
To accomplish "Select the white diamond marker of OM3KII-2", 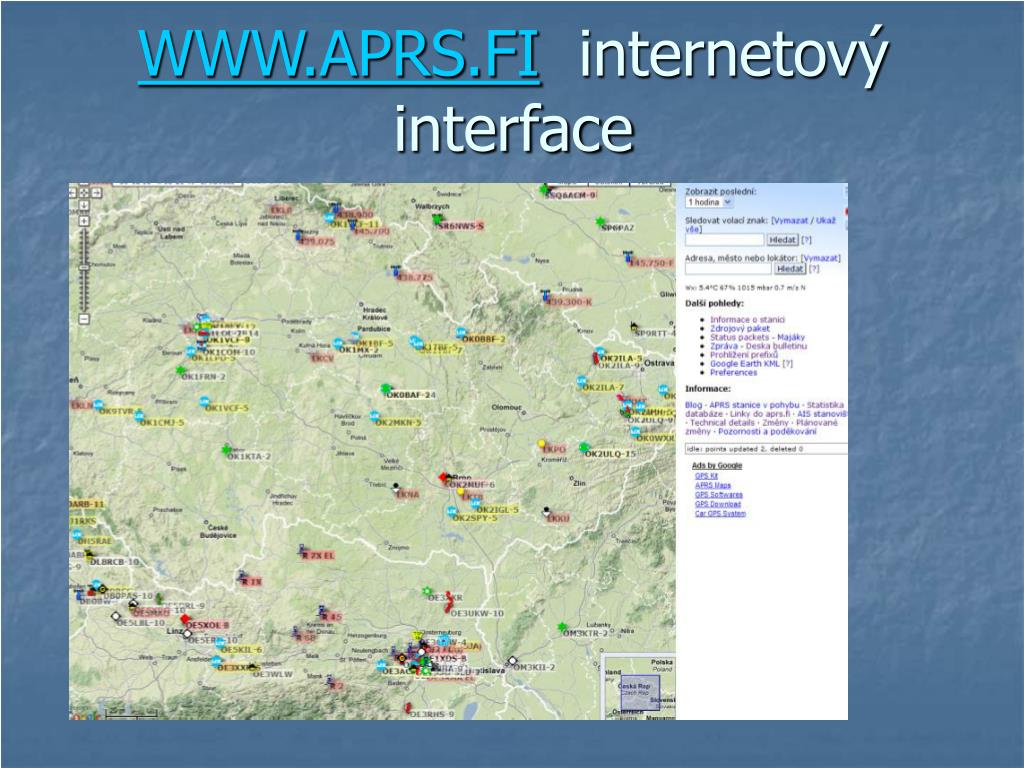I will [x=513, y=661].
